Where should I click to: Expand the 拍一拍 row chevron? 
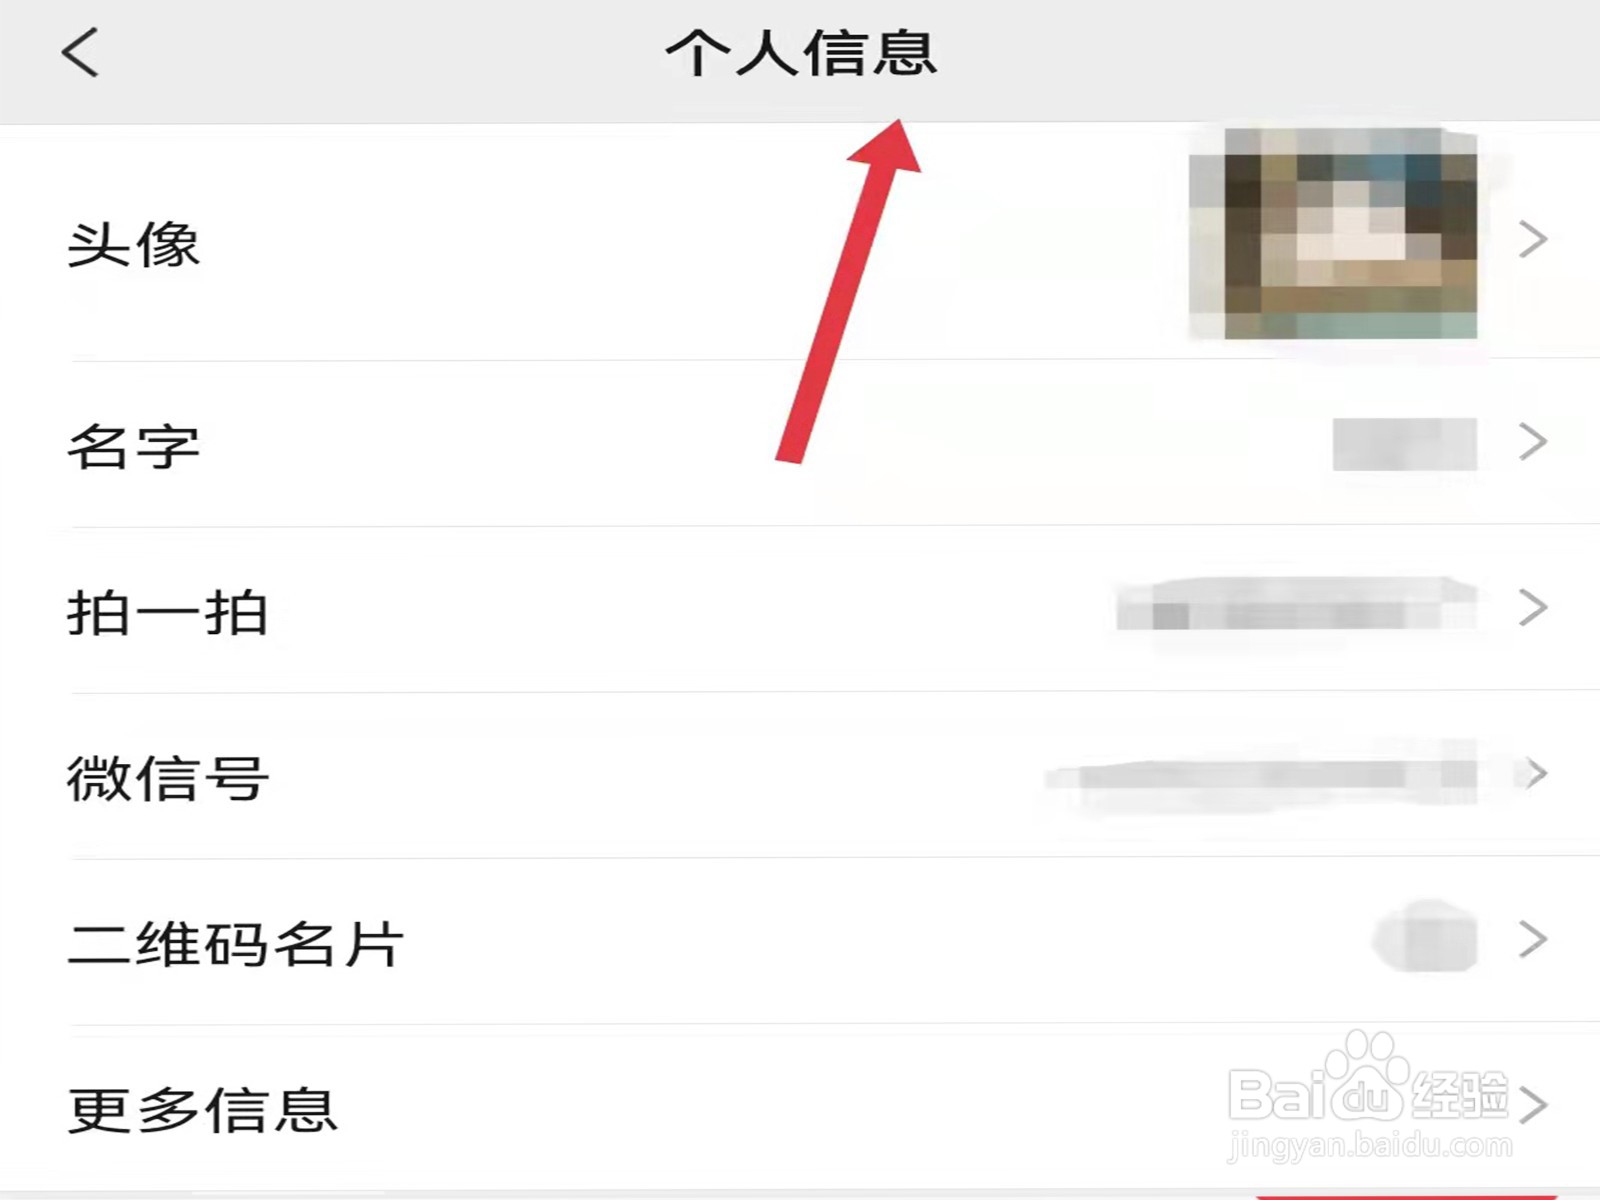(x=1533, y=607)
